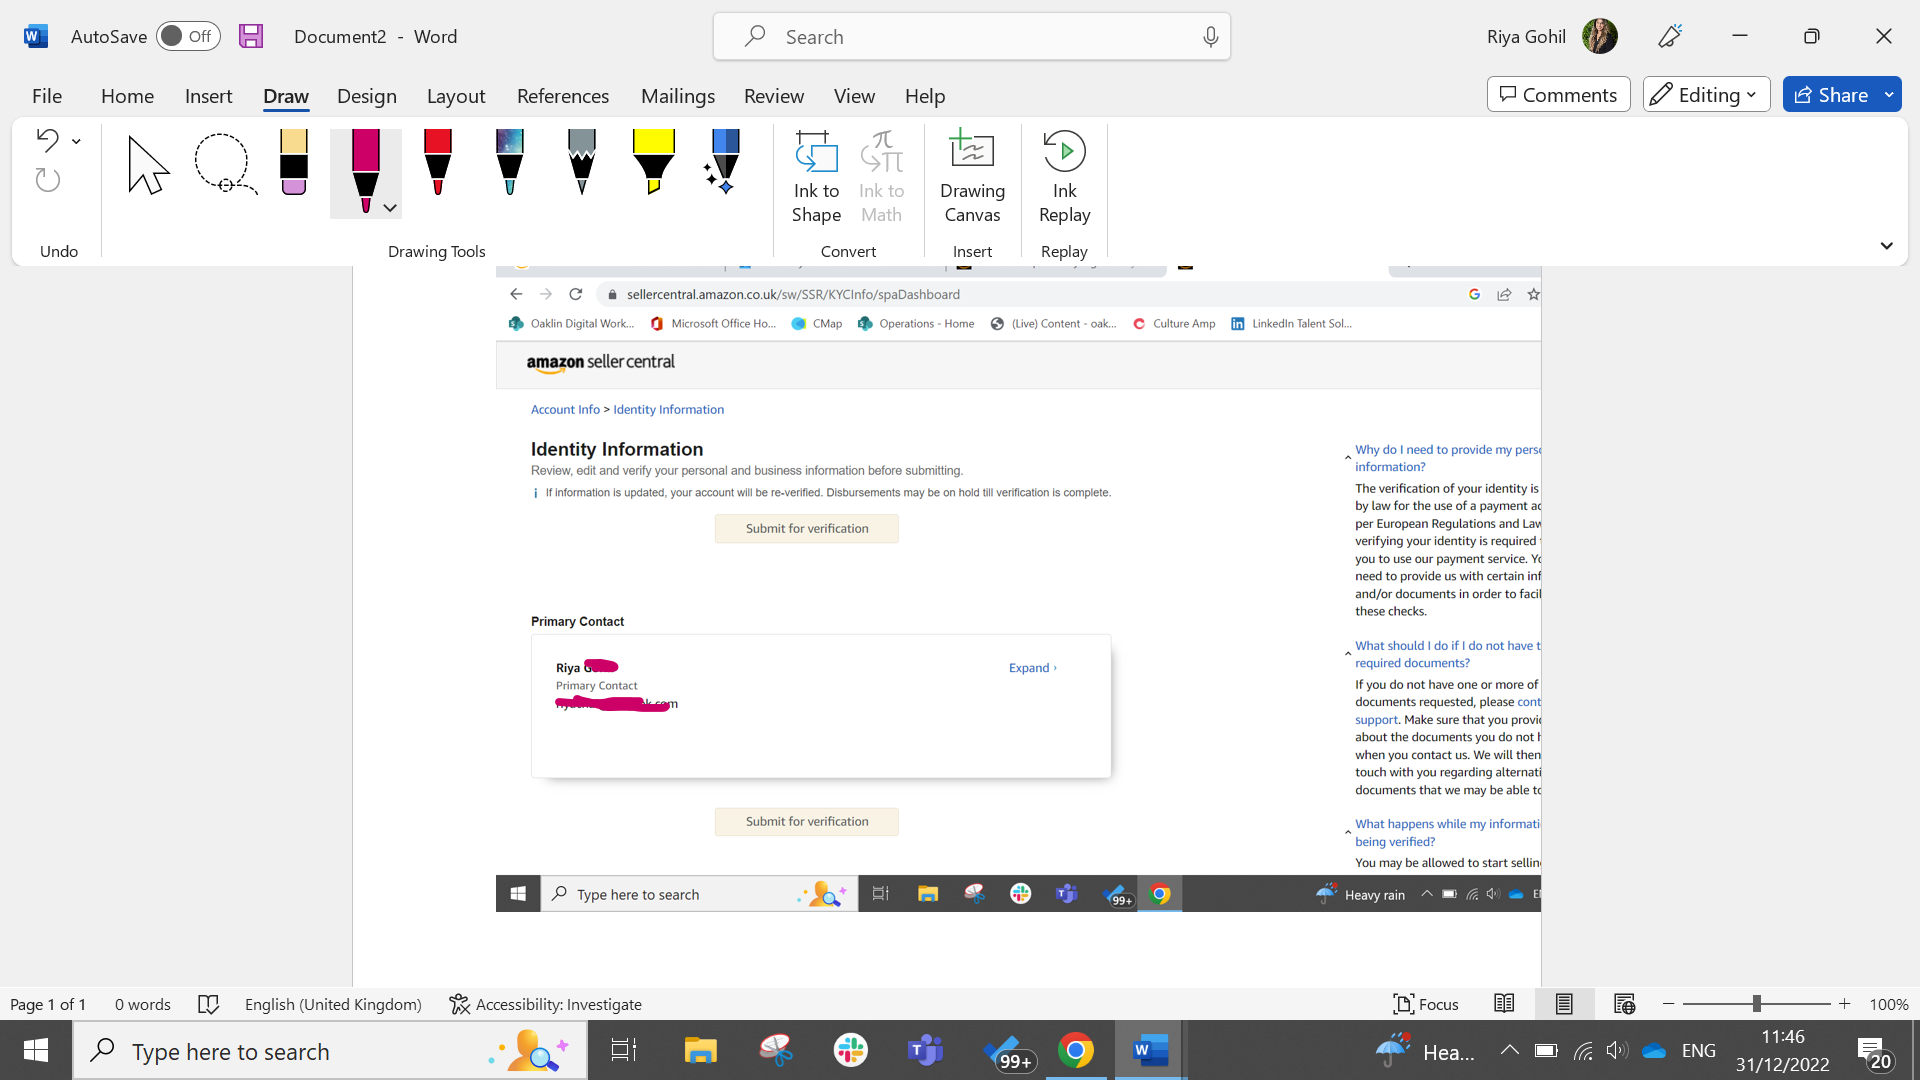Open the Share dropdown arrow
The width and height of the screenshot is (1920, 1080).
pos(1890,94)
